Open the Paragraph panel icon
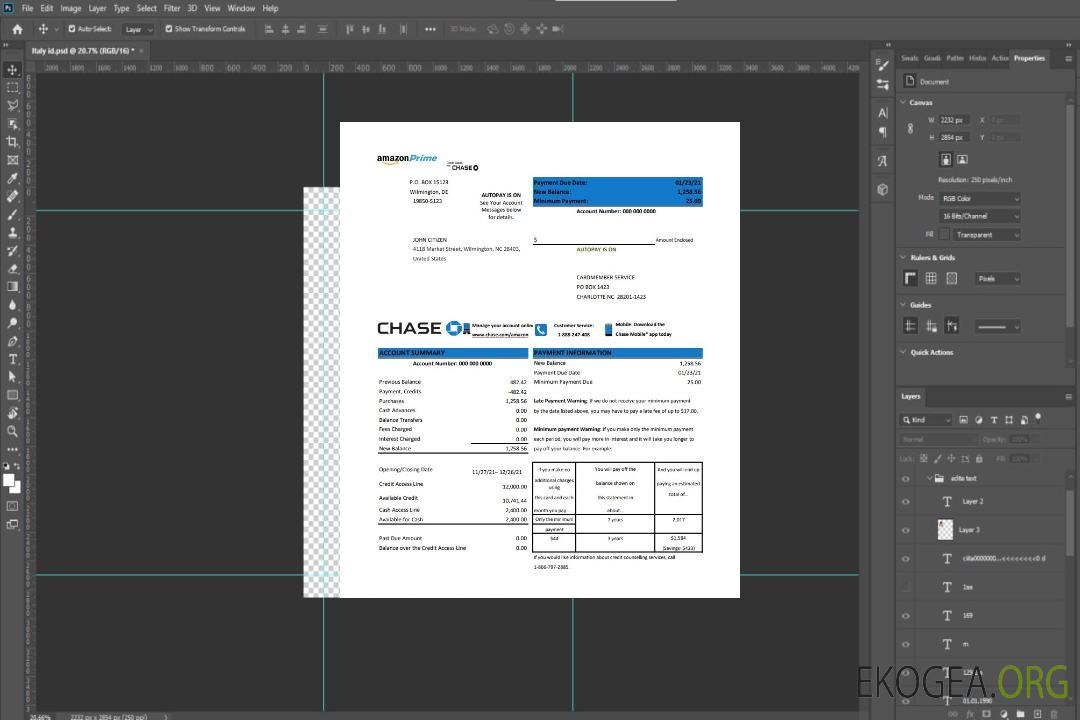The width and height of the screenshot is (1080, 720). tap(883, 132)
